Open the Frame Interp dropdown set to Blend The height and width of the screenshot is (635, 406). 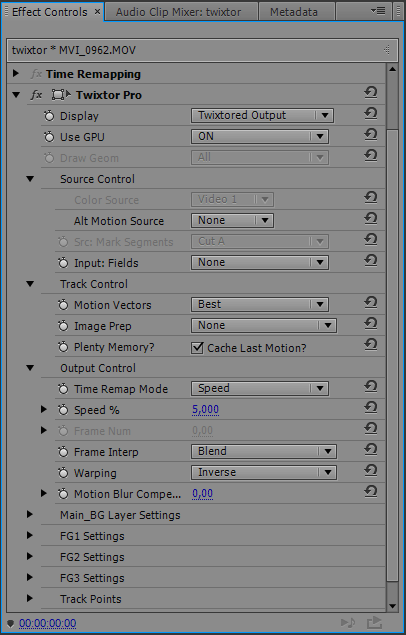(x=264, y=452)
